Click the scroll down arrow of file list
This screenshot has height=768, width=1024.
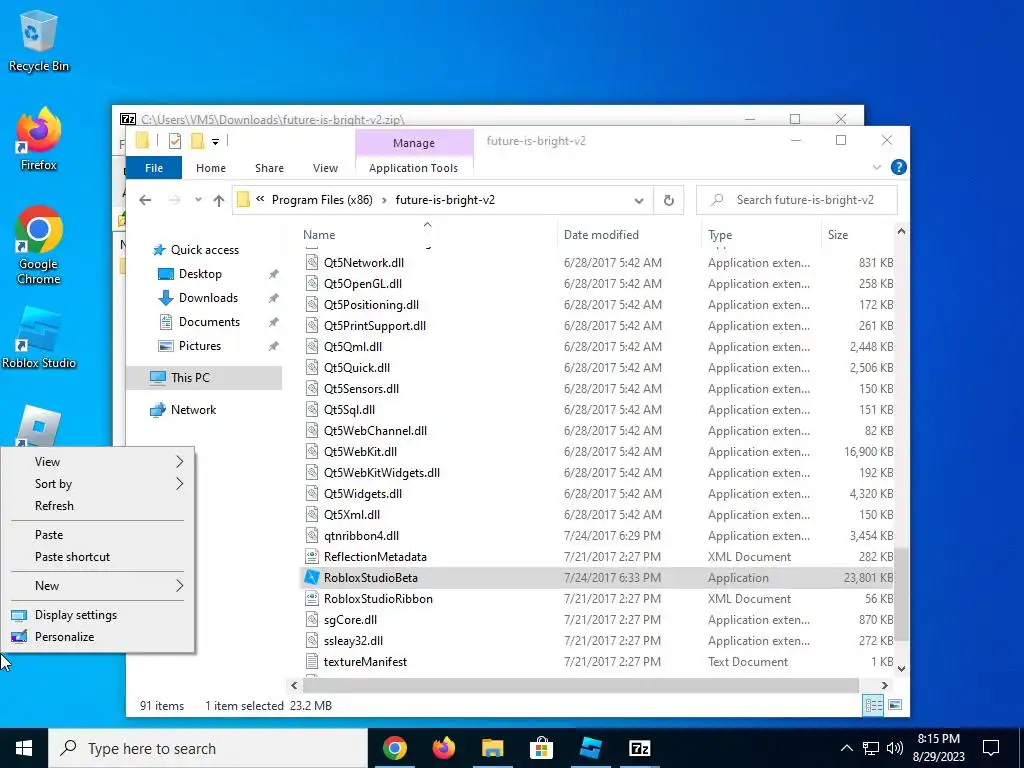tap(901, 668)
